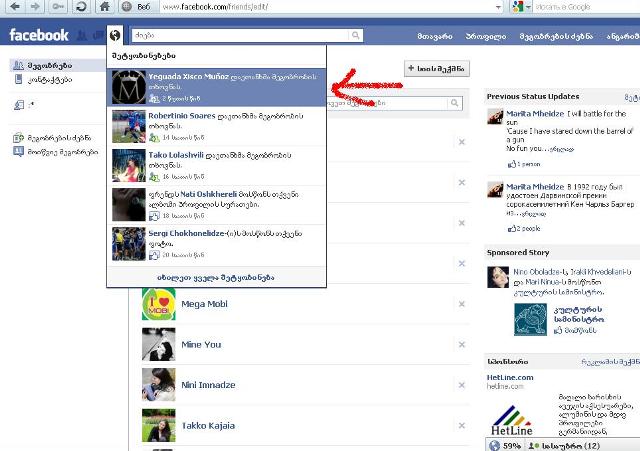Click see all notifications link at dropdown bottom
Viewport: 640px width, 451px height.
coord(216,278)
